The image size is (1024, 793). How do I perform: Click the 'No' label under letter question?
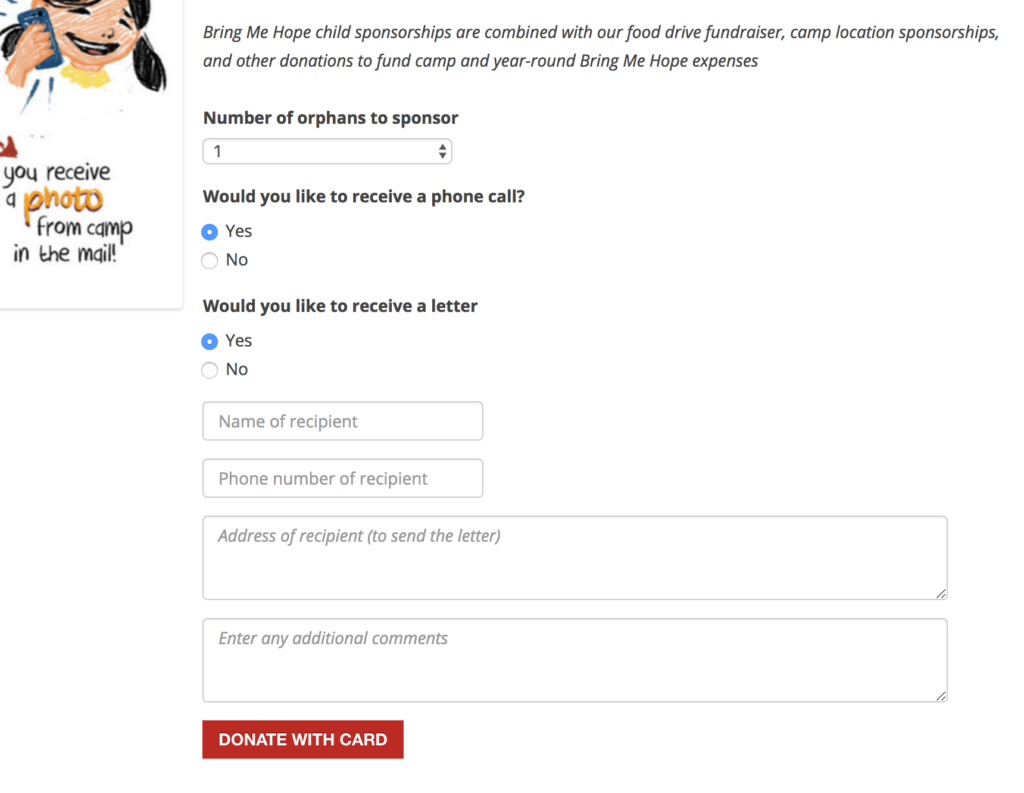pyautogui.click(x=236, y=370)
